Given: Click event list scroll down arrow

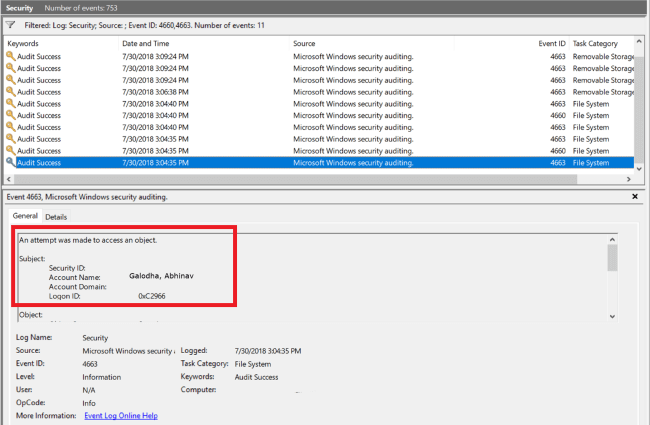Looking at the screenshot, I should click(x=639, y=168).
